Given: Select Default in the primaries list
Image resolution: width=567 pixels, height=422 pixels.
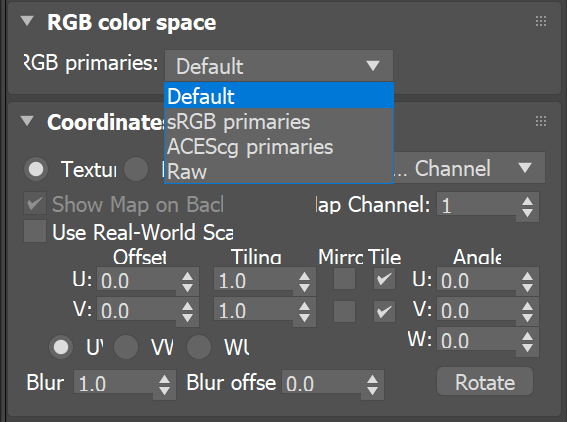Looking at the screenshot, I should pos(279,95).
